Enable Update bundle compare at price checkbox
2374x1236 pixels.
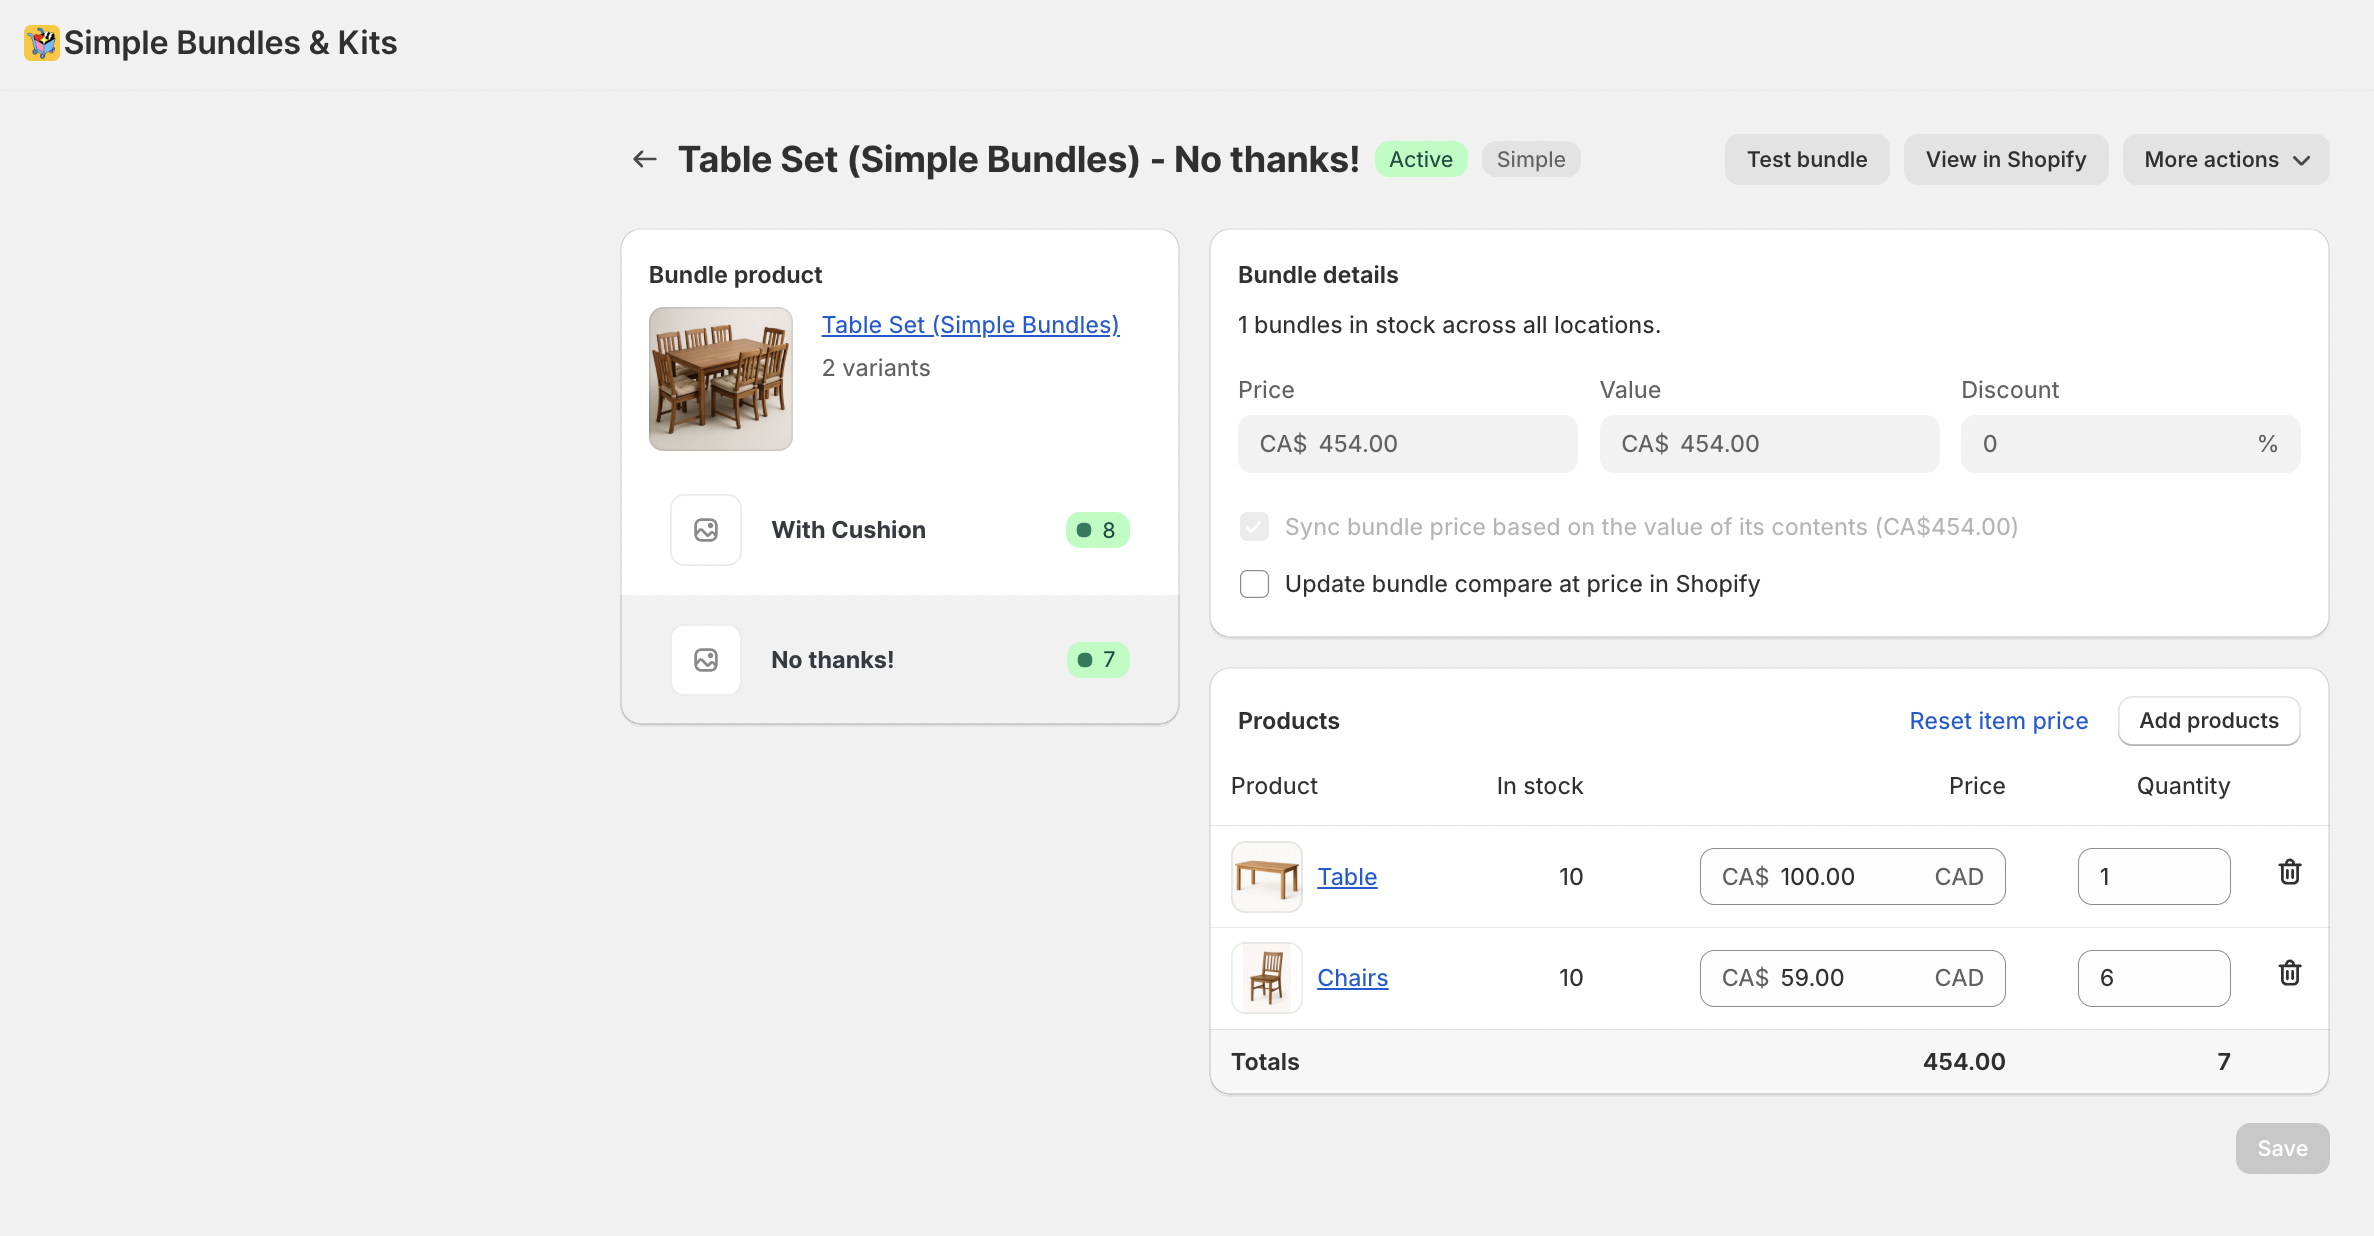click(x=1254, y=584)
